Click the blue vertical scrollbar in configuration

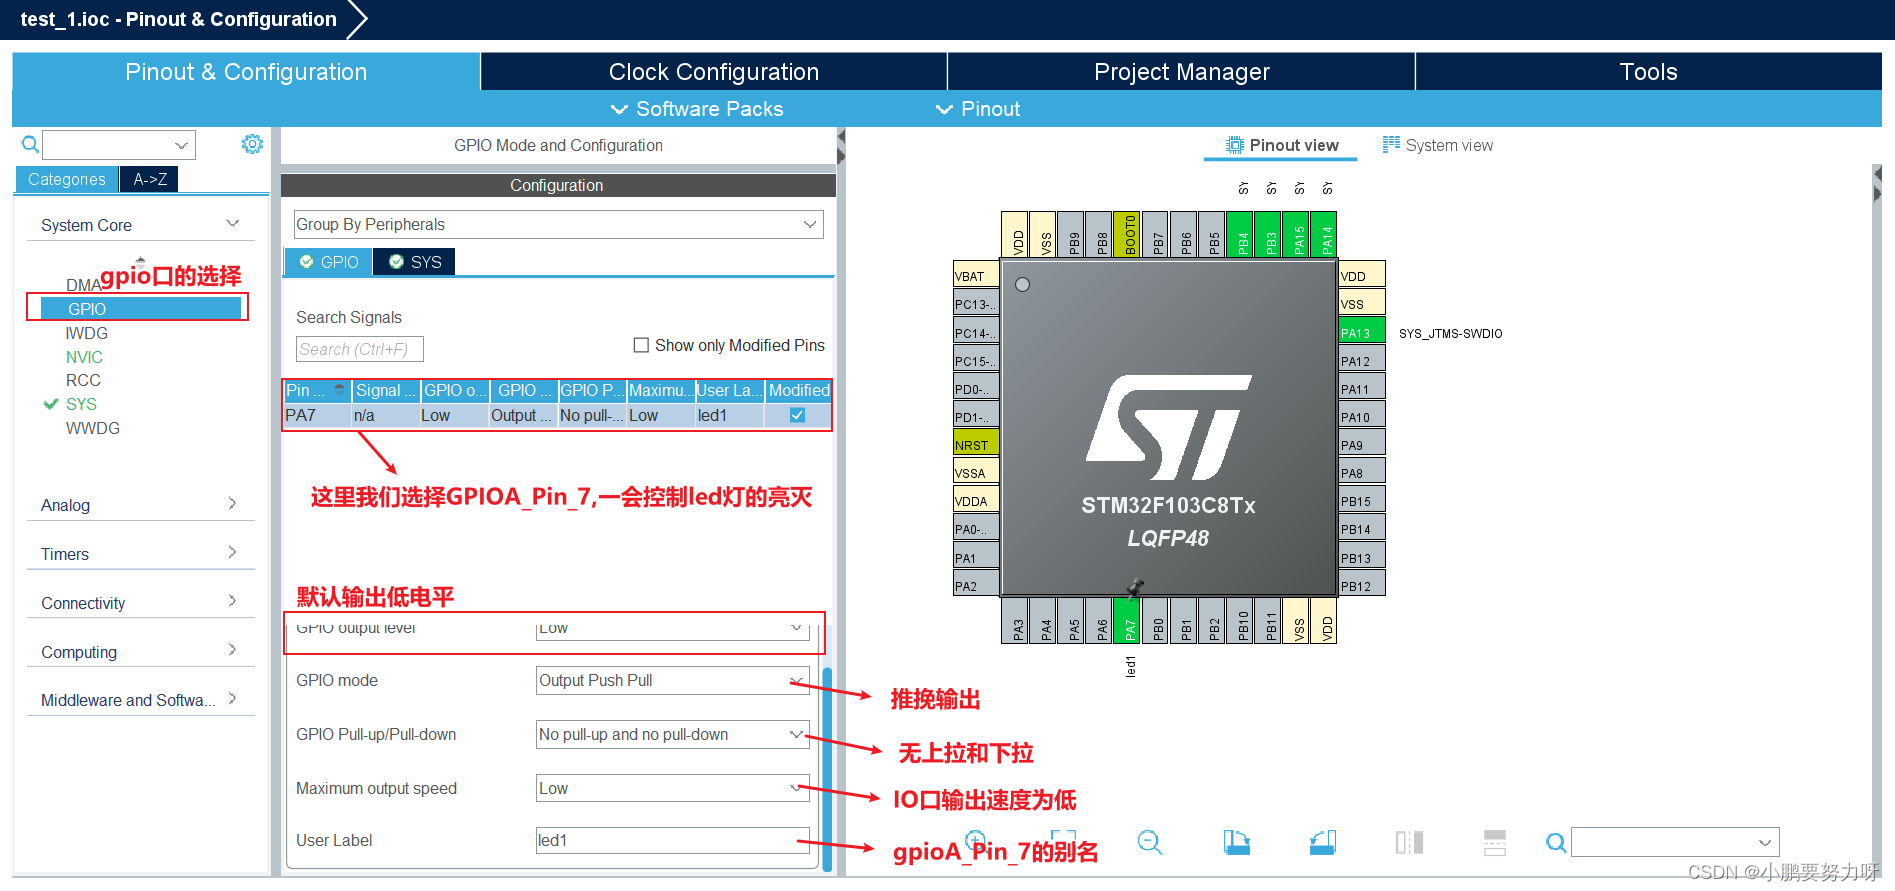[827, 768]
